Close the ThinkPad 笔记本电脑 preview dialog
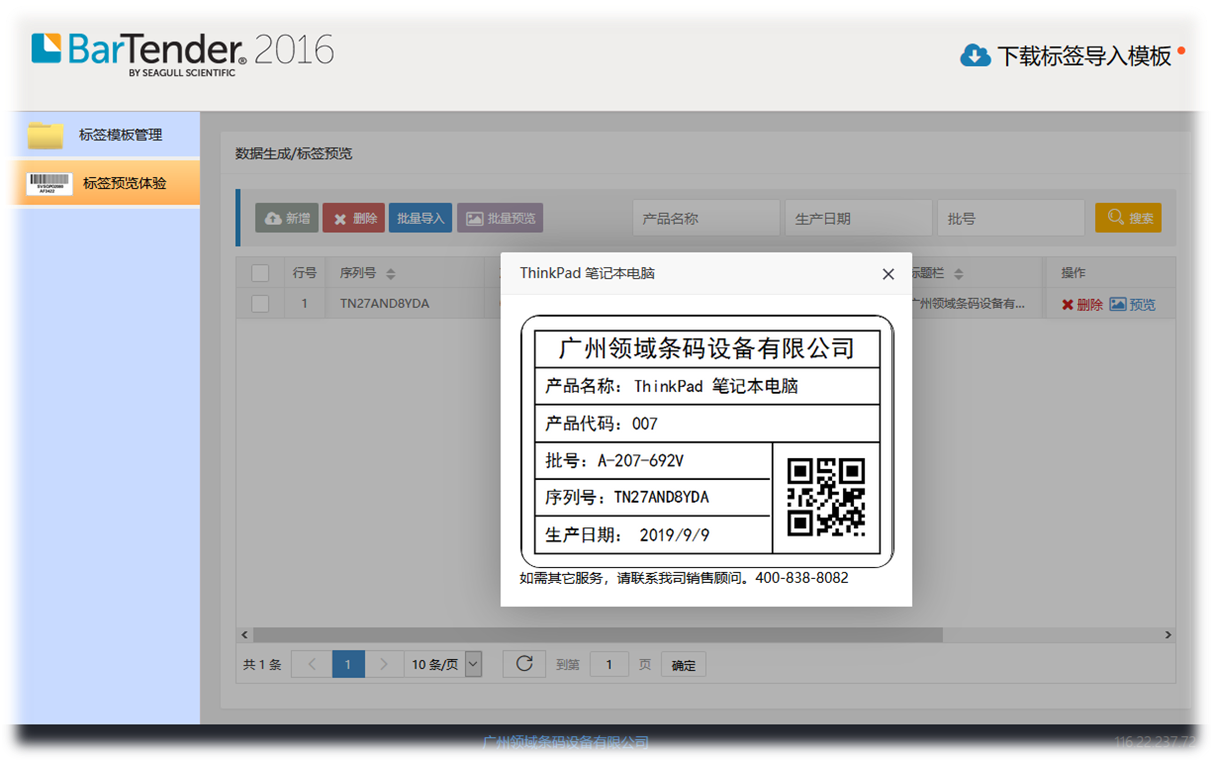The image size is (1213, 761). tap(888, 274)
